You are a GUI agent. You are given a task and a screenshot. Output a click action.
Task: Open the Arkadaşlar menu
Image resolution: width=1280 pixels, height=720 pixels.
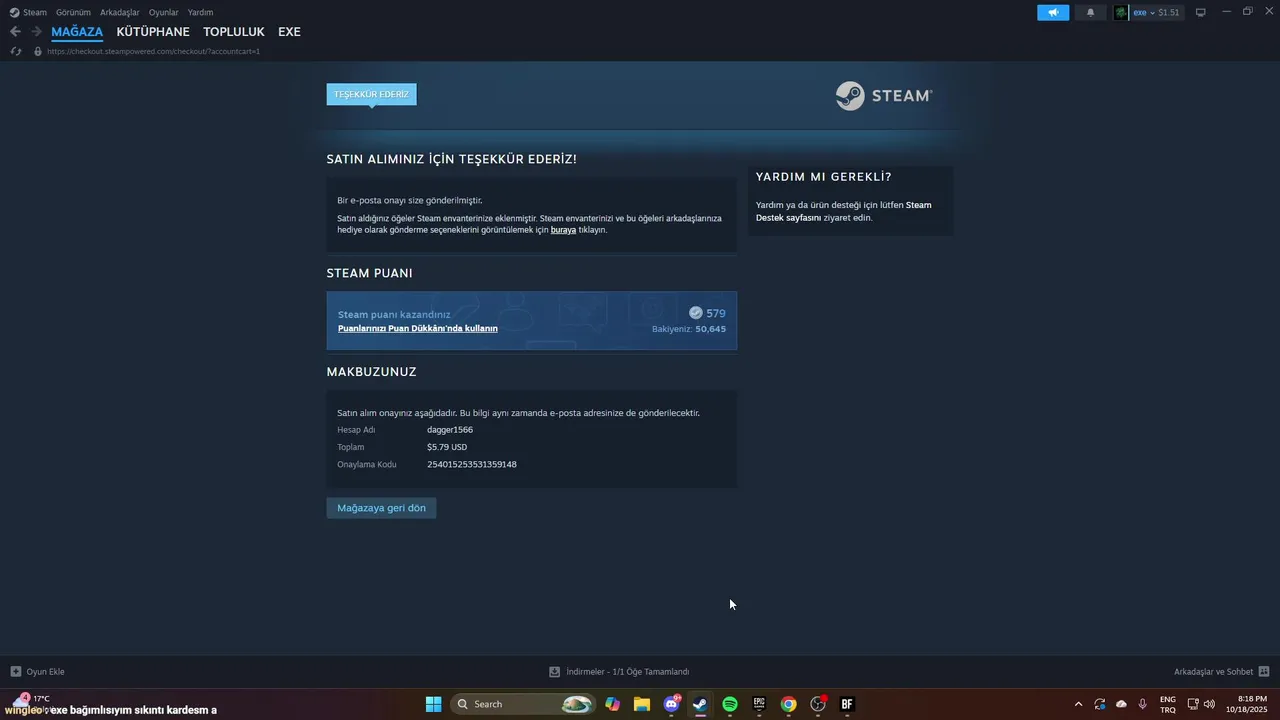point(120,13)
